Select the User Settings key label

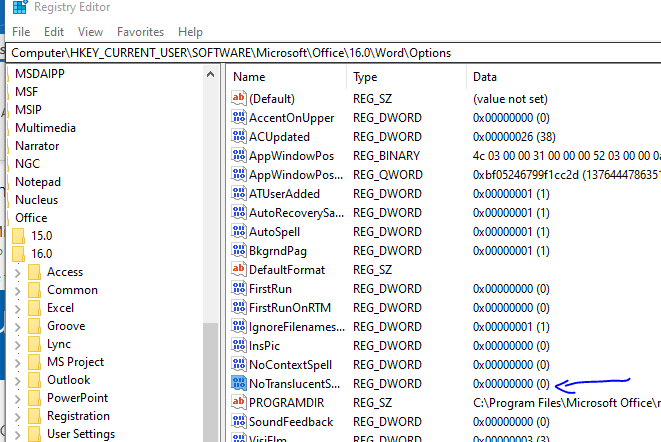pyautogui.click(x=81, y=434)
